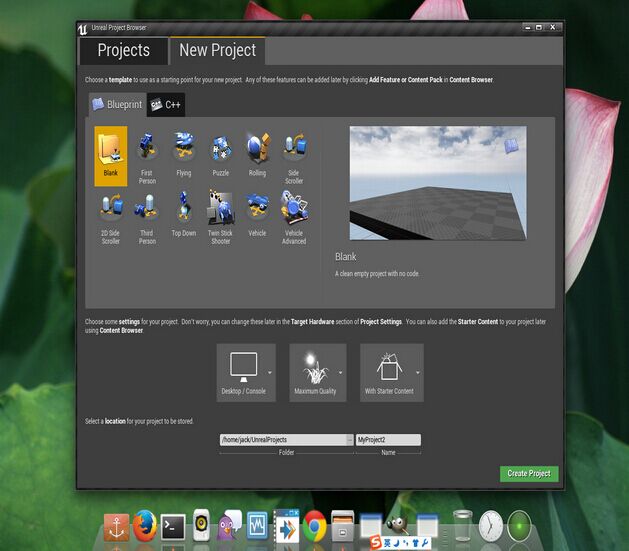
Task: Open the trash can in the dock
Action: [x=463, y=525]
